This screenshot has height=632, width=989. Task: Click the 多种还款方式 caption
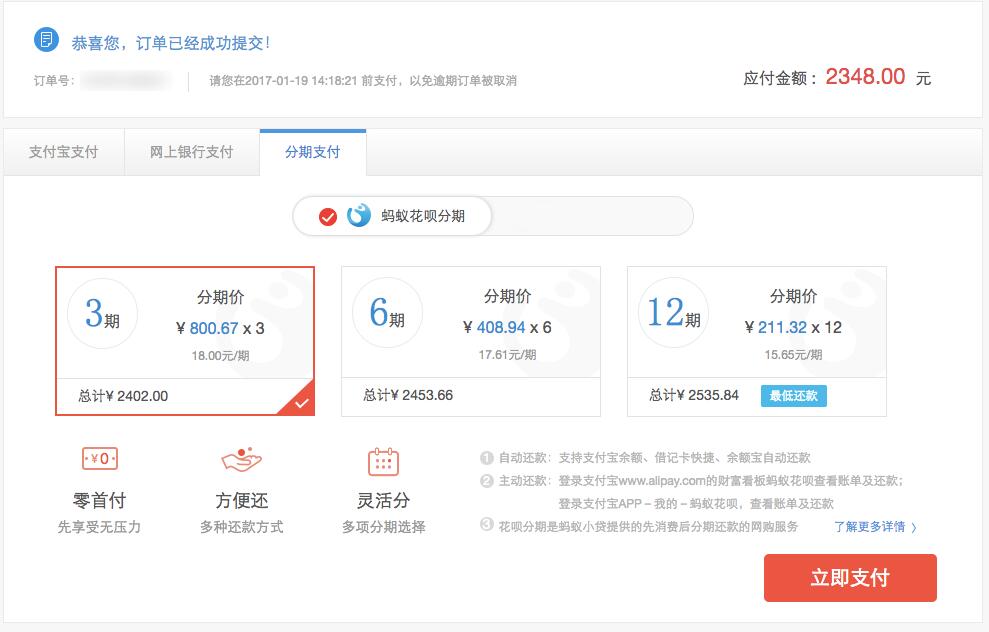click(242, 527)
